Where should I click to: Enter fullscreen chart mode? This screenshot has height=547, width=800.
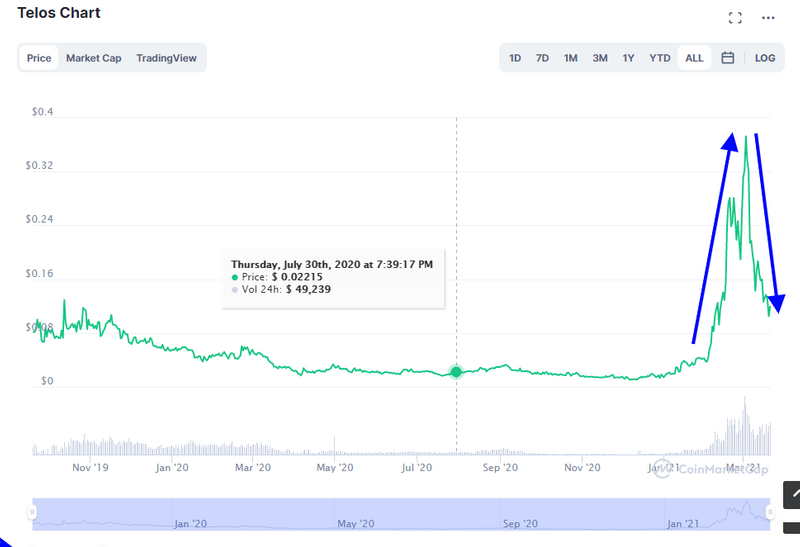(735, 18)
